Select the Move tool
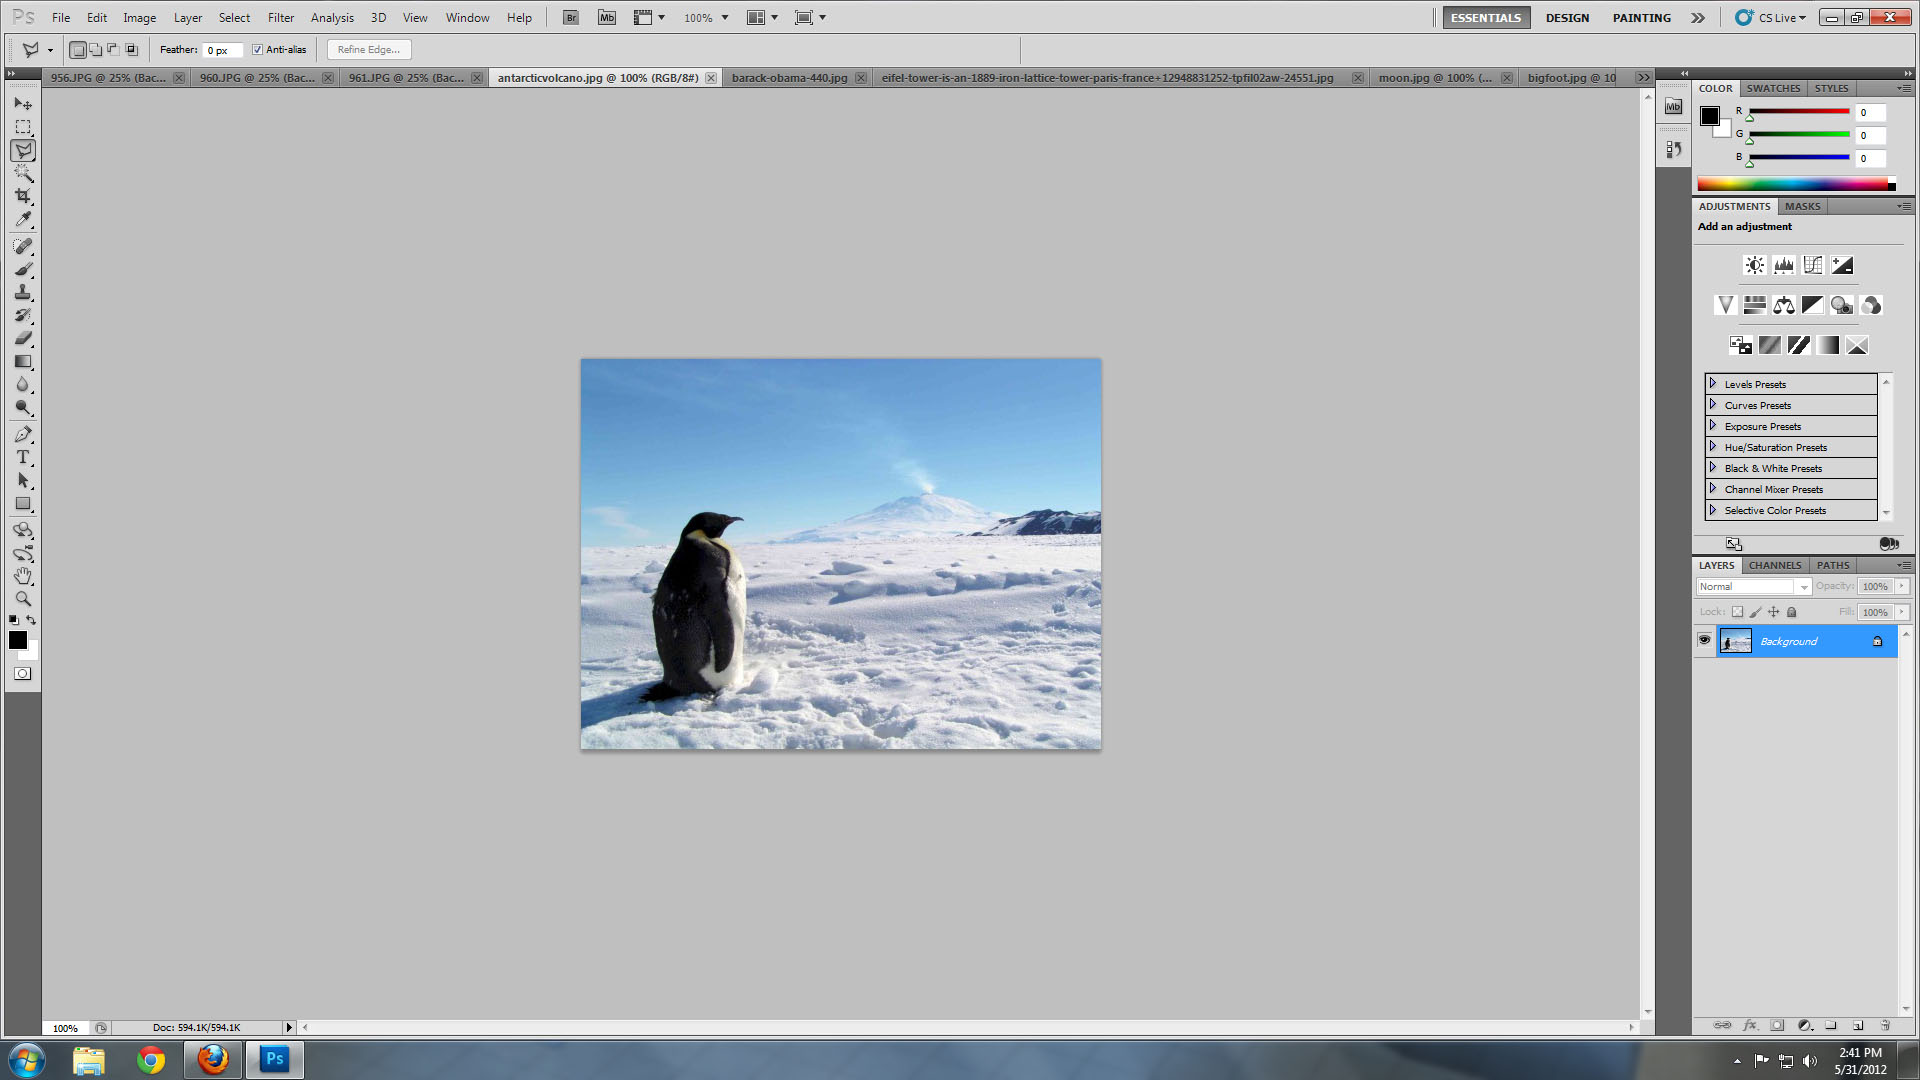The height and width of the screenshot is (1080, 1920). [x=23, y=104]
